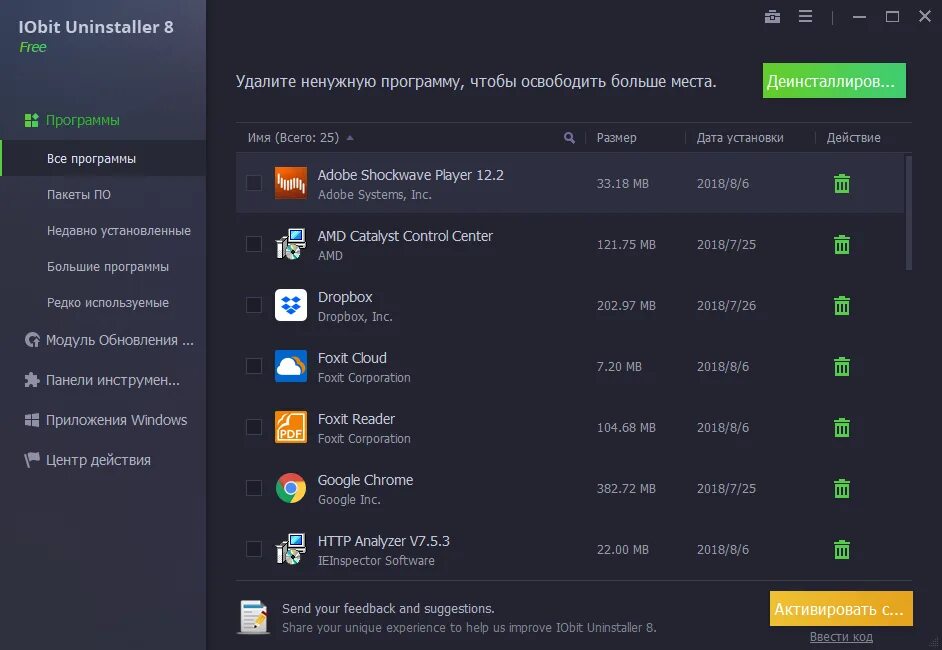Open Центр действия section
The image size is (942, 650).
(87, 460)
